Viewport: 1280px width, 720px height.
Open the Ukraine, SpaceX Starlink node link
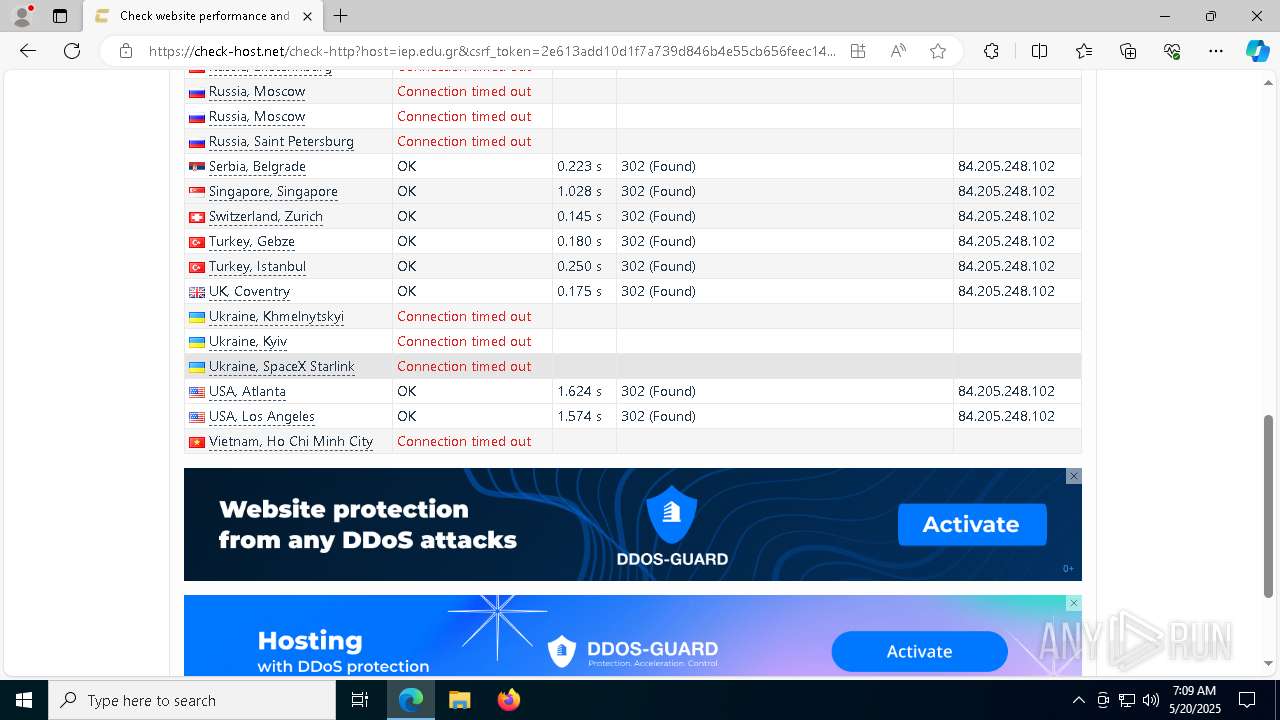tap(281, 366)
